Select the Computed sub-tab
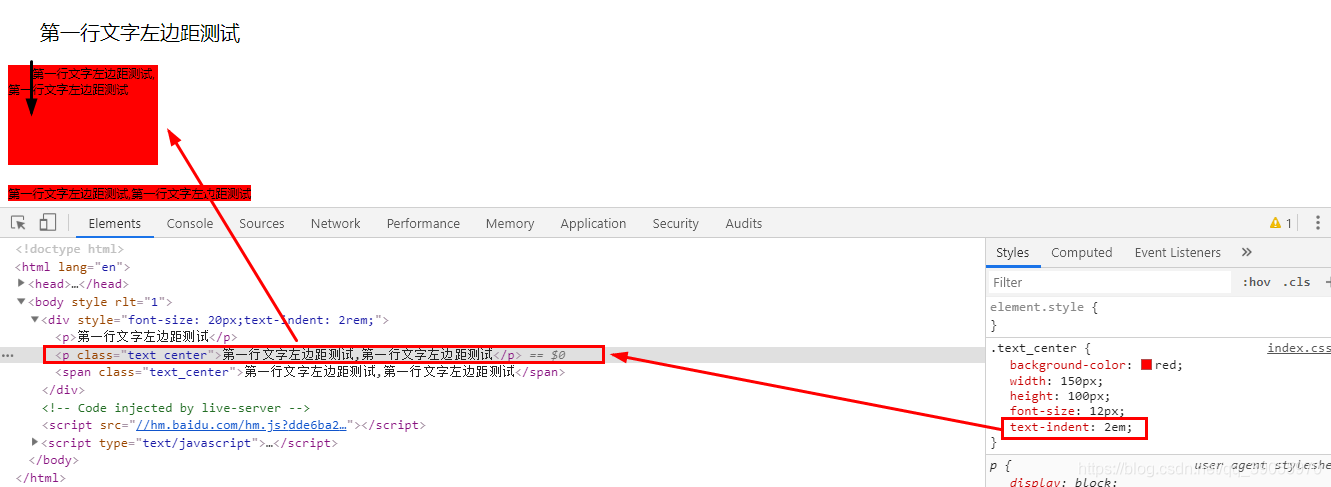This screenshot has height=487, width=1331. (1081, 252)
